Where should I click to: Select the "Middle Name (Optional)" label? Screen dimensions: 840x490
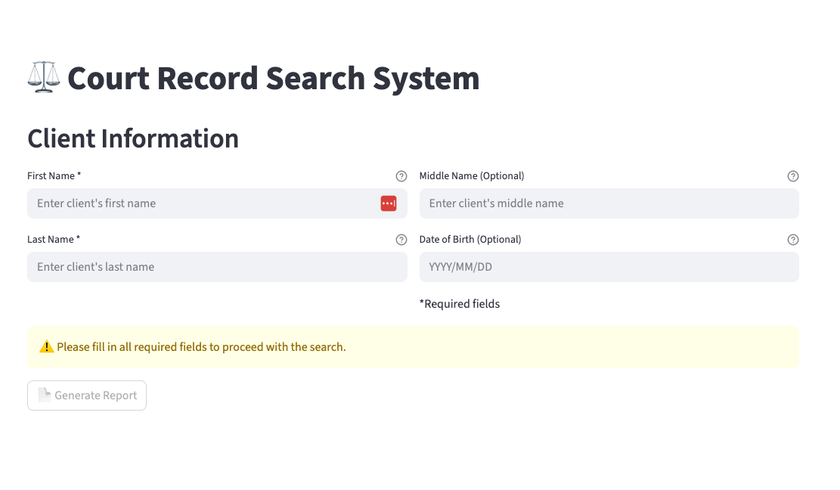(x=472, y=176)
